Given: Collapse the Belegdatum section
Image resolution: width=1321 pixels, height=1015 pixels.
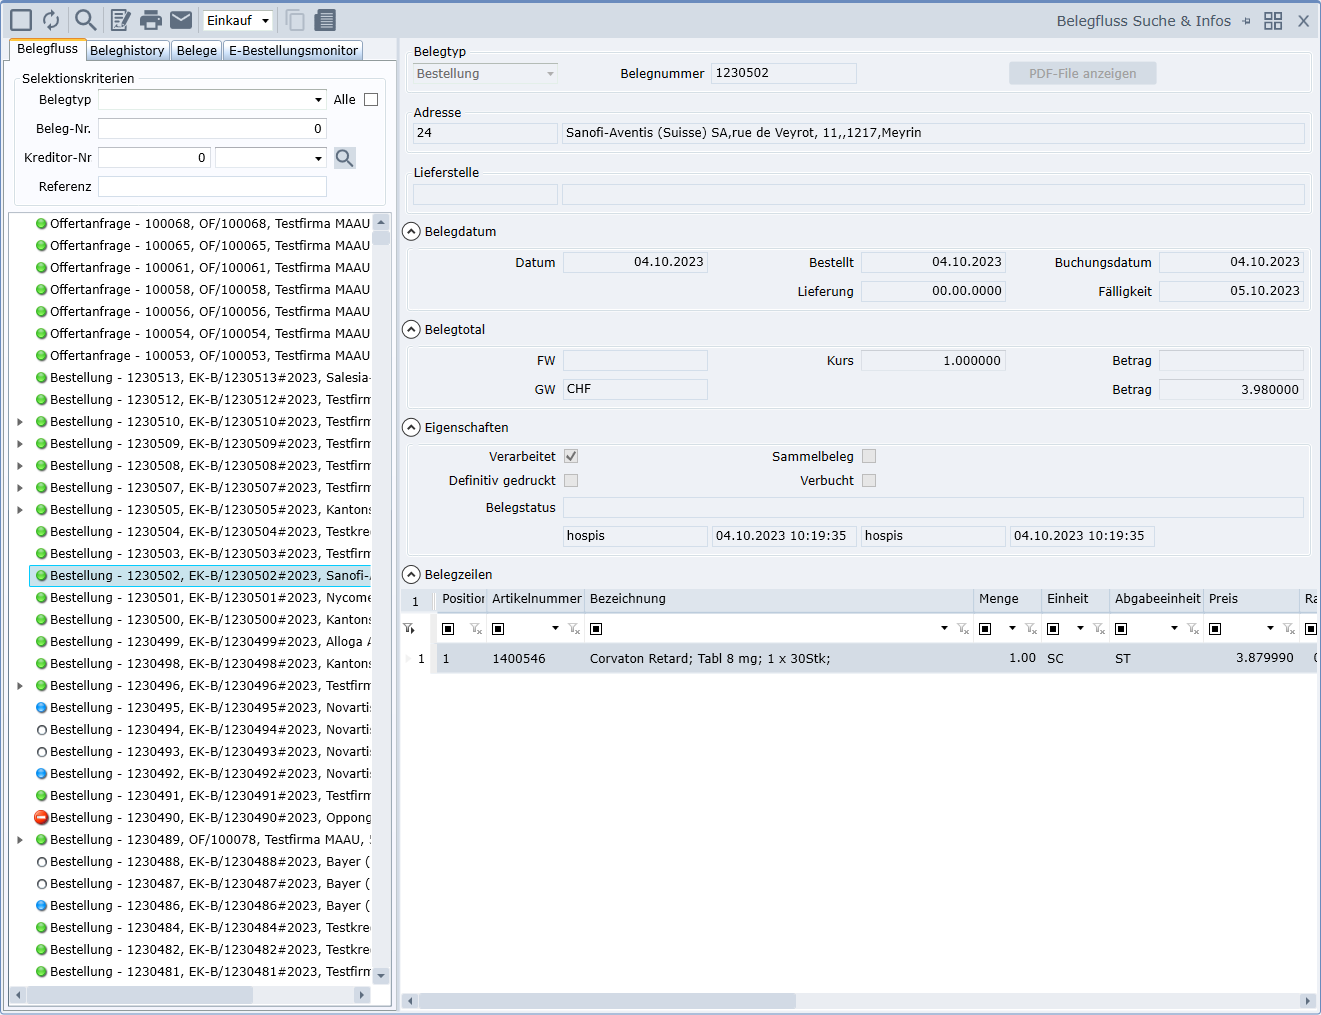Looking at the screenshot, I should click(411, 232).
